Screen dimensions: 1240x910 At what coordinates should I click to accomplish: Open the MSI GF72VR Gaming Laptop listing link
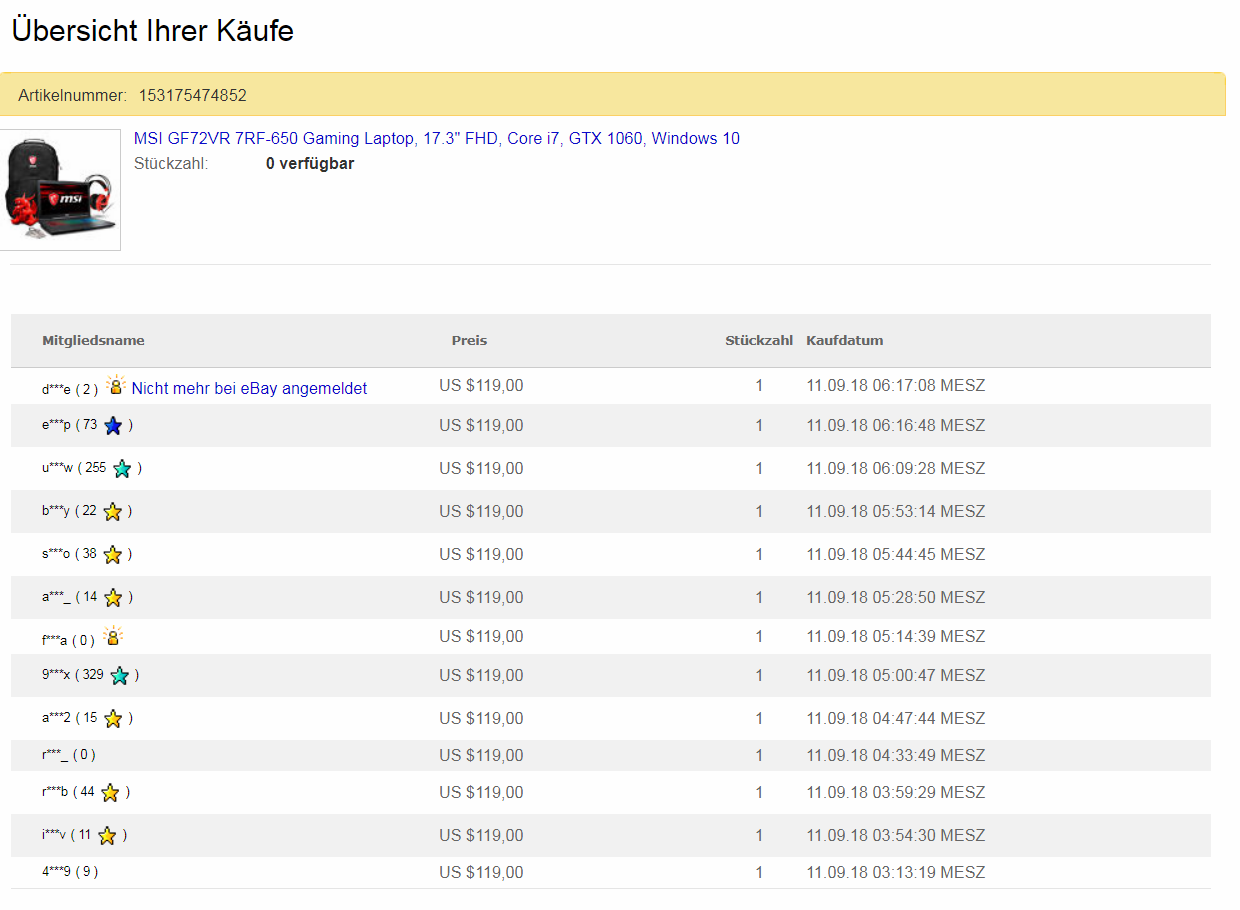coord(436,138)
